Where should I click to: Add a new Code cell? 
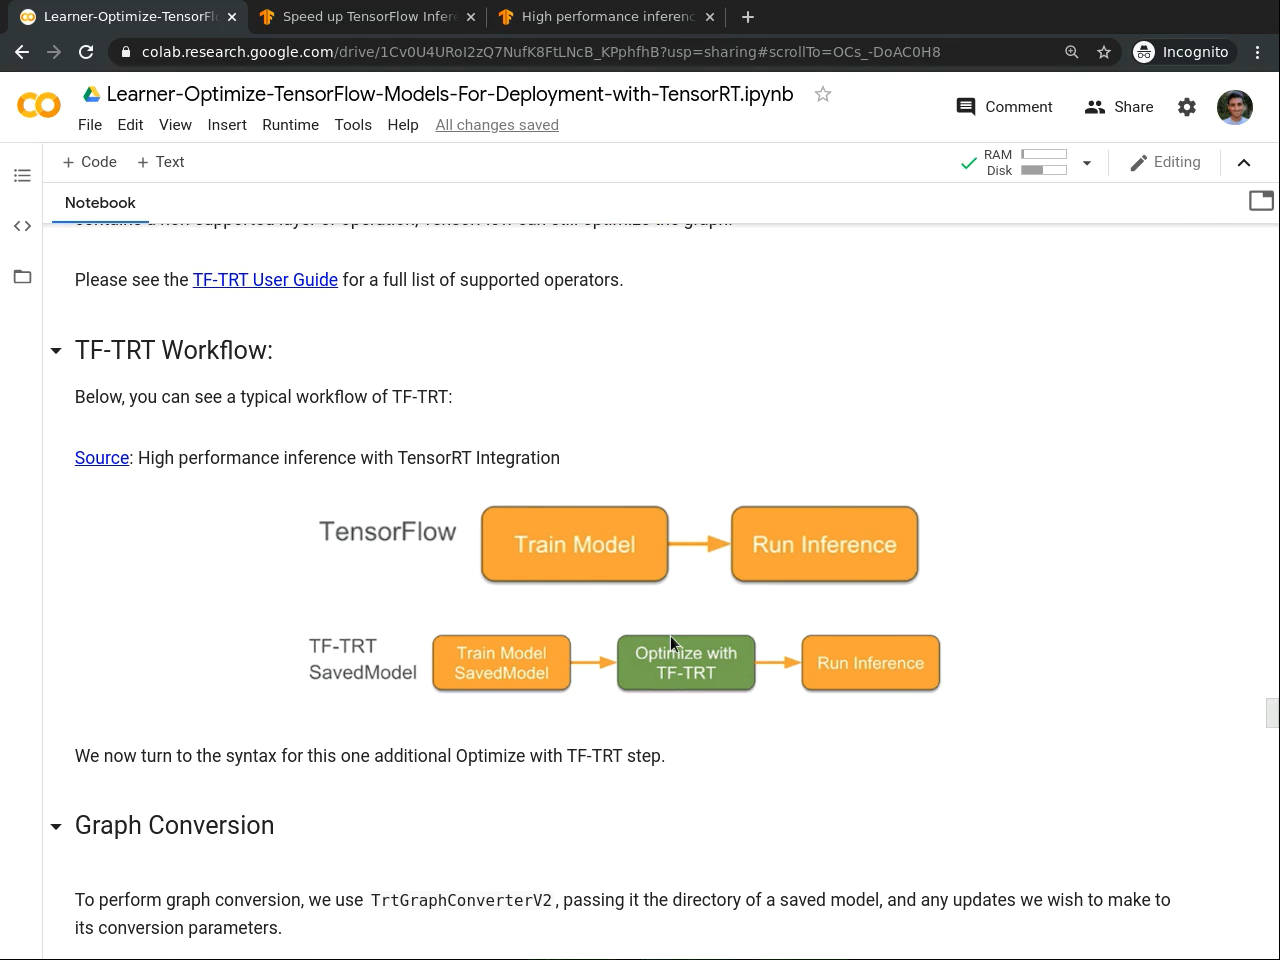(x=89, y=162)
